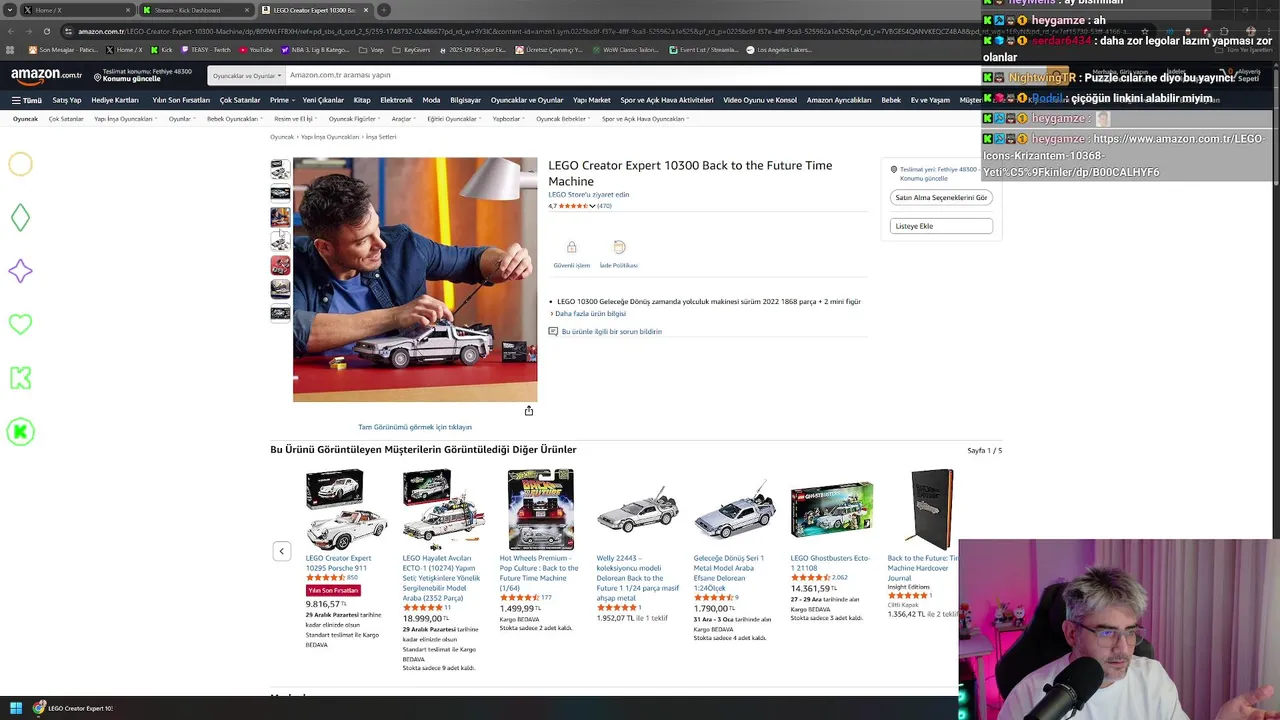Open the Hot Wheels Premium Pop Culture listing
Image resolution: width=1280 pixels, height=720 pixels.
539,573
